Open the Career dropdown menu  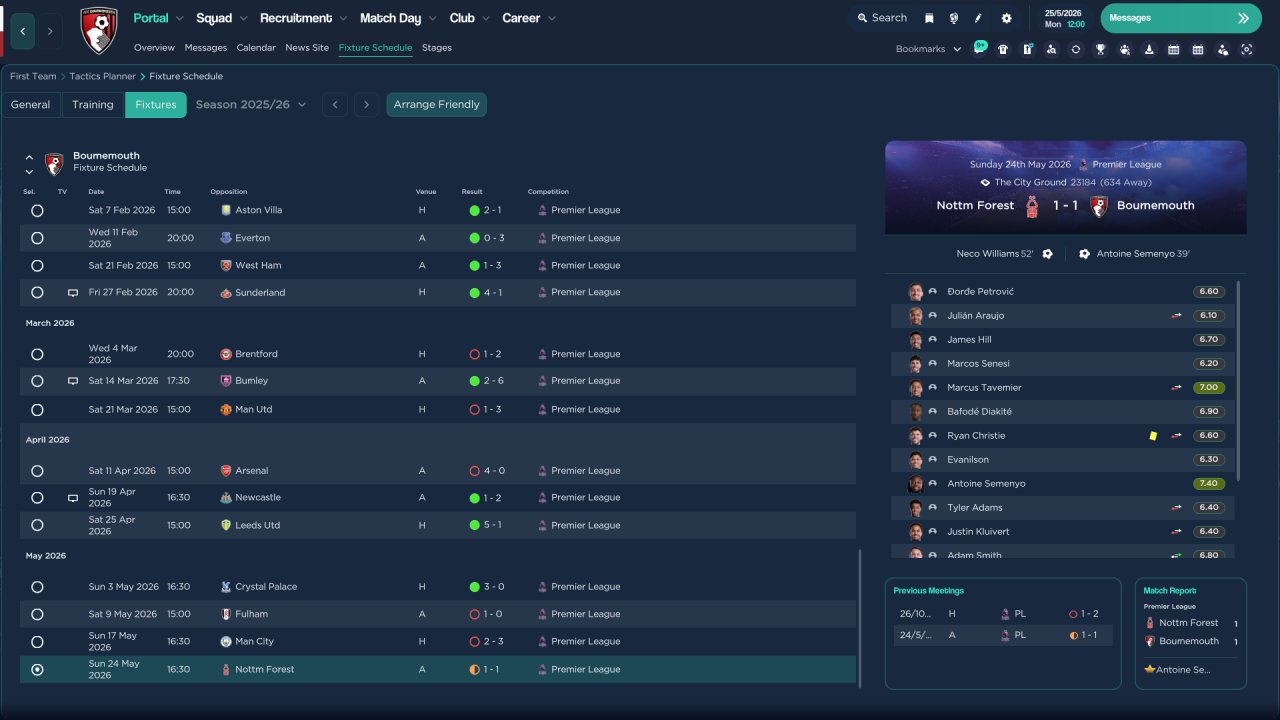coord(530,18)
